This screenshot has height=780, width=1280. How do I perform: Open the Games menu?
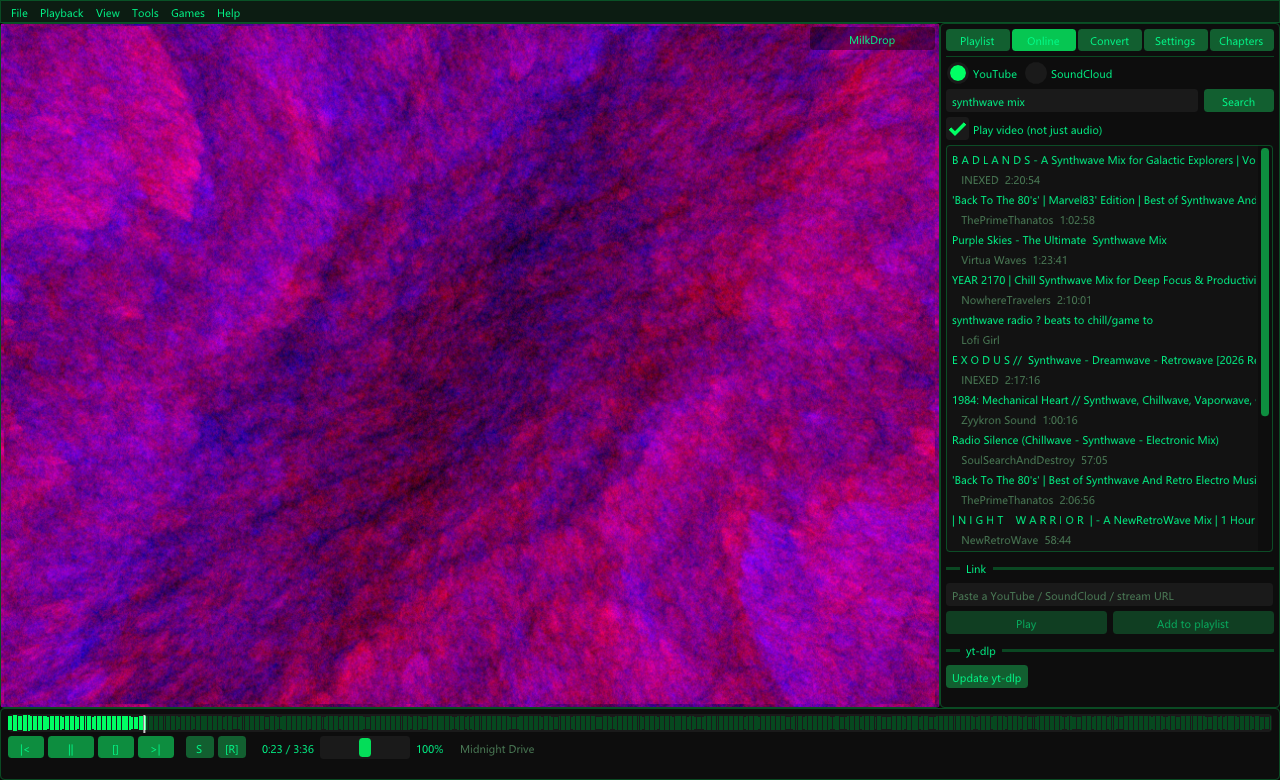[188, 13]
